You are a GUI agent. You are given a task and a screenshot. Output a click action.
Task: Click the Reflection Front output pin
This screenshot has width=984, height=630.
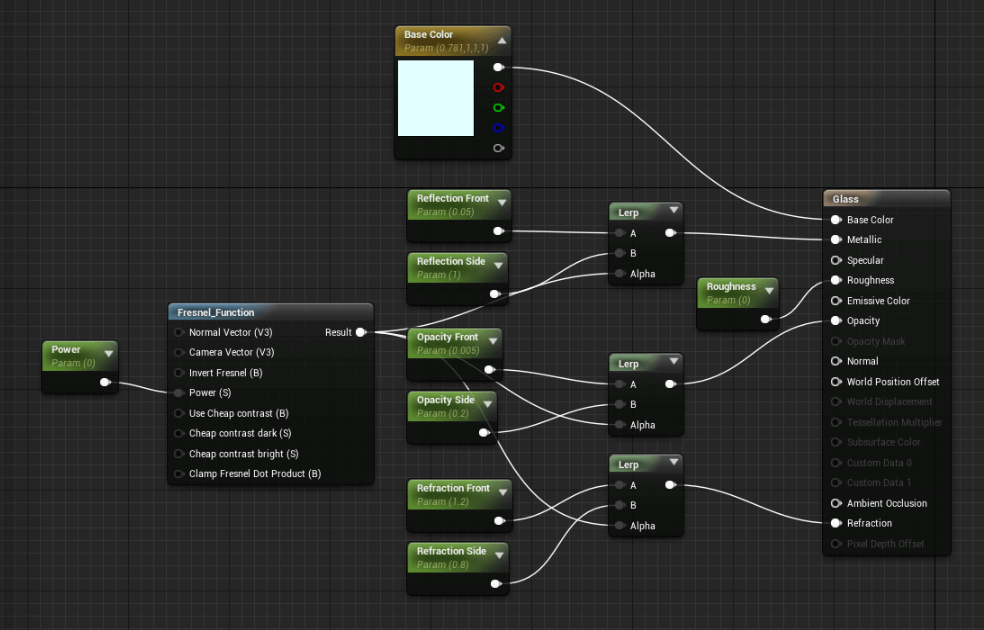click(498, 231)
